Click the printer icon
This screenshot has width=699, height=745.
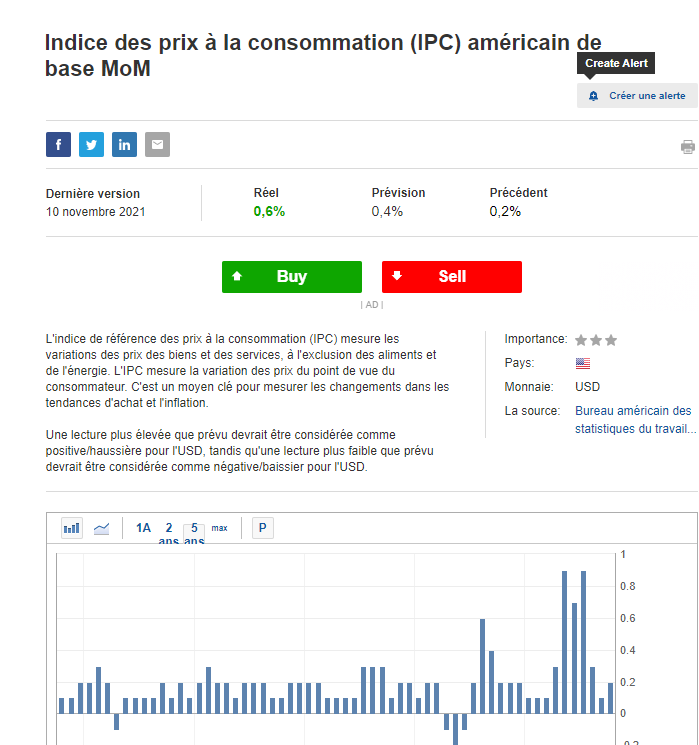pyautogui.click(x=688, y=147)
